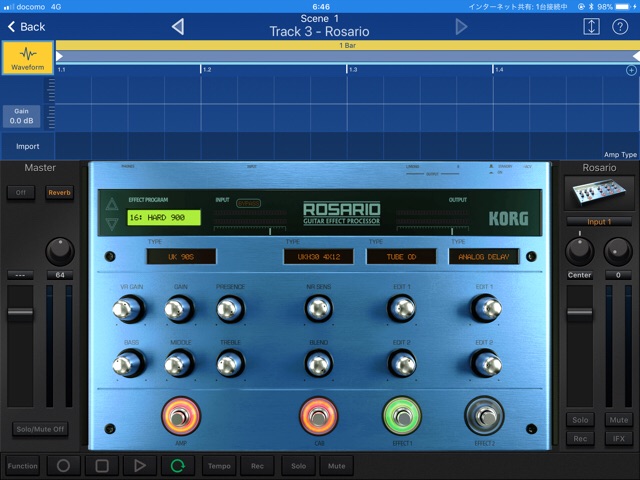Open the amp TYPE selector UK 90S

point(181,257)
